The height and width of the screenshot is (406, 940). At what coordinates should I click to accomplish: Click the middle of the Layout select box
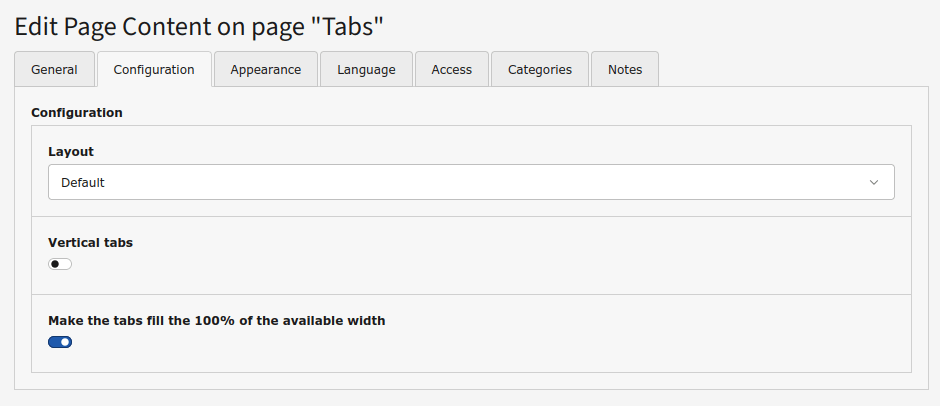click(x=471, y=183)
